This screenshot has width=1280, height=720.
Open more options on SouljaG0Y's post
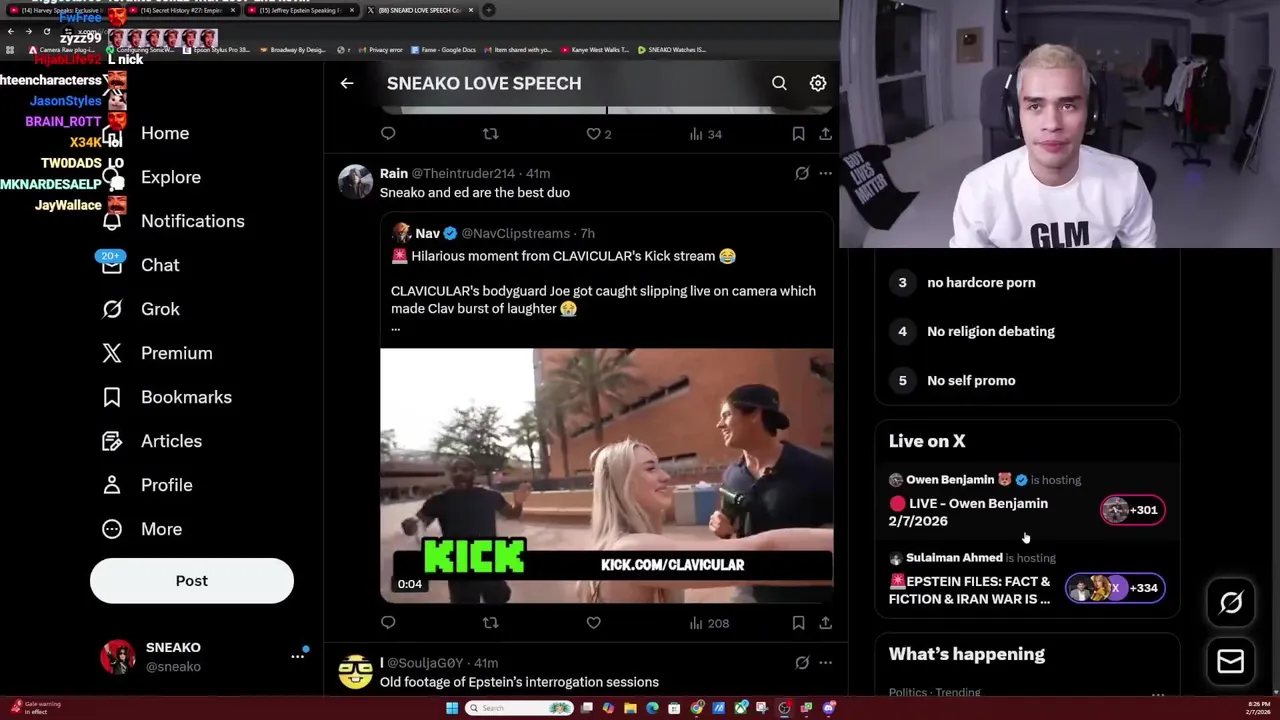click(x=825, y=662)
